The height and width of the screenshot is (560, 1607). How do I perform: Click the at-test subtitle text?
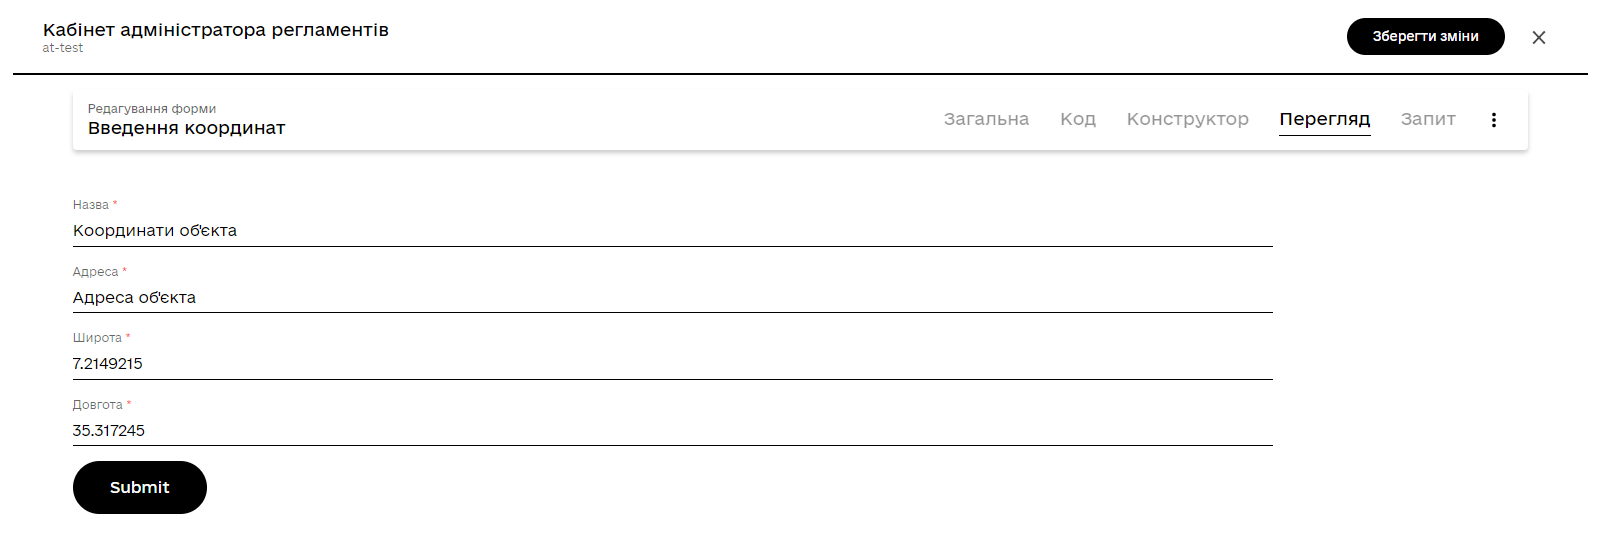[x=63, y=48]
